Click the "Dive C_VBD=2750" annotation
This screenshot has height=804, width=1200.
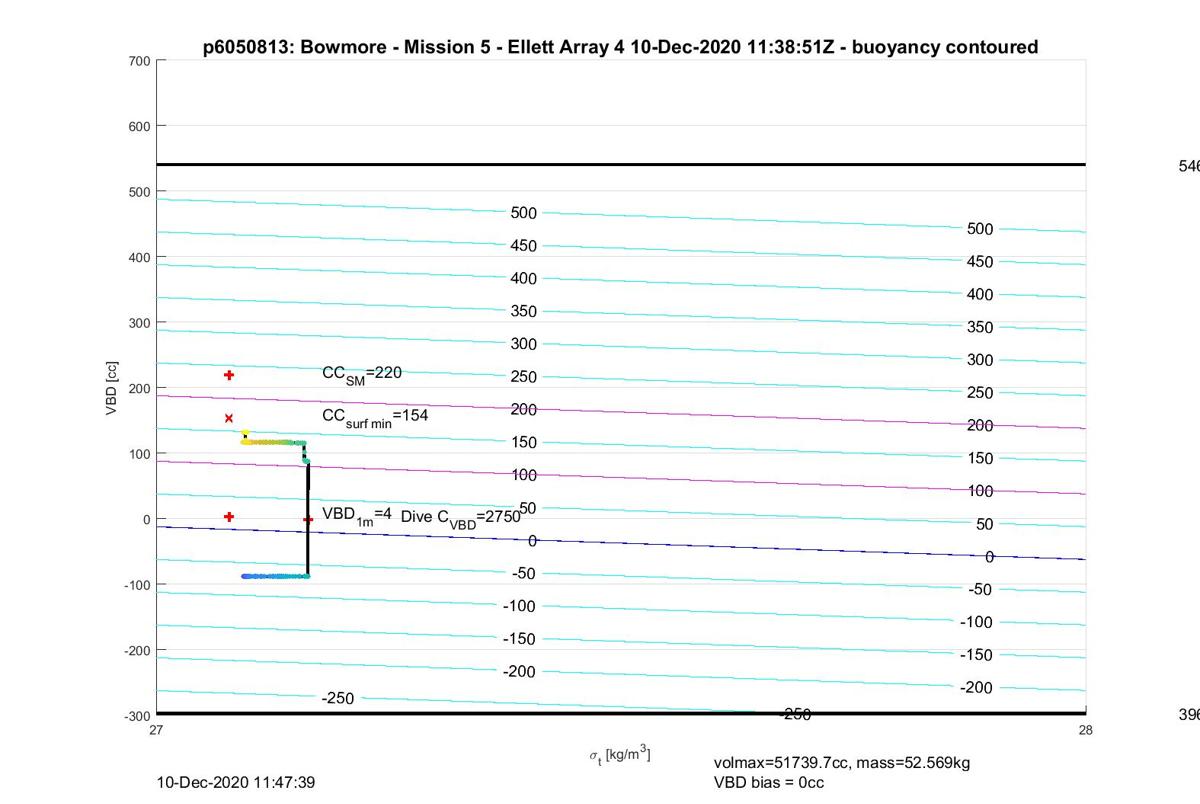(x=461, y=517)
